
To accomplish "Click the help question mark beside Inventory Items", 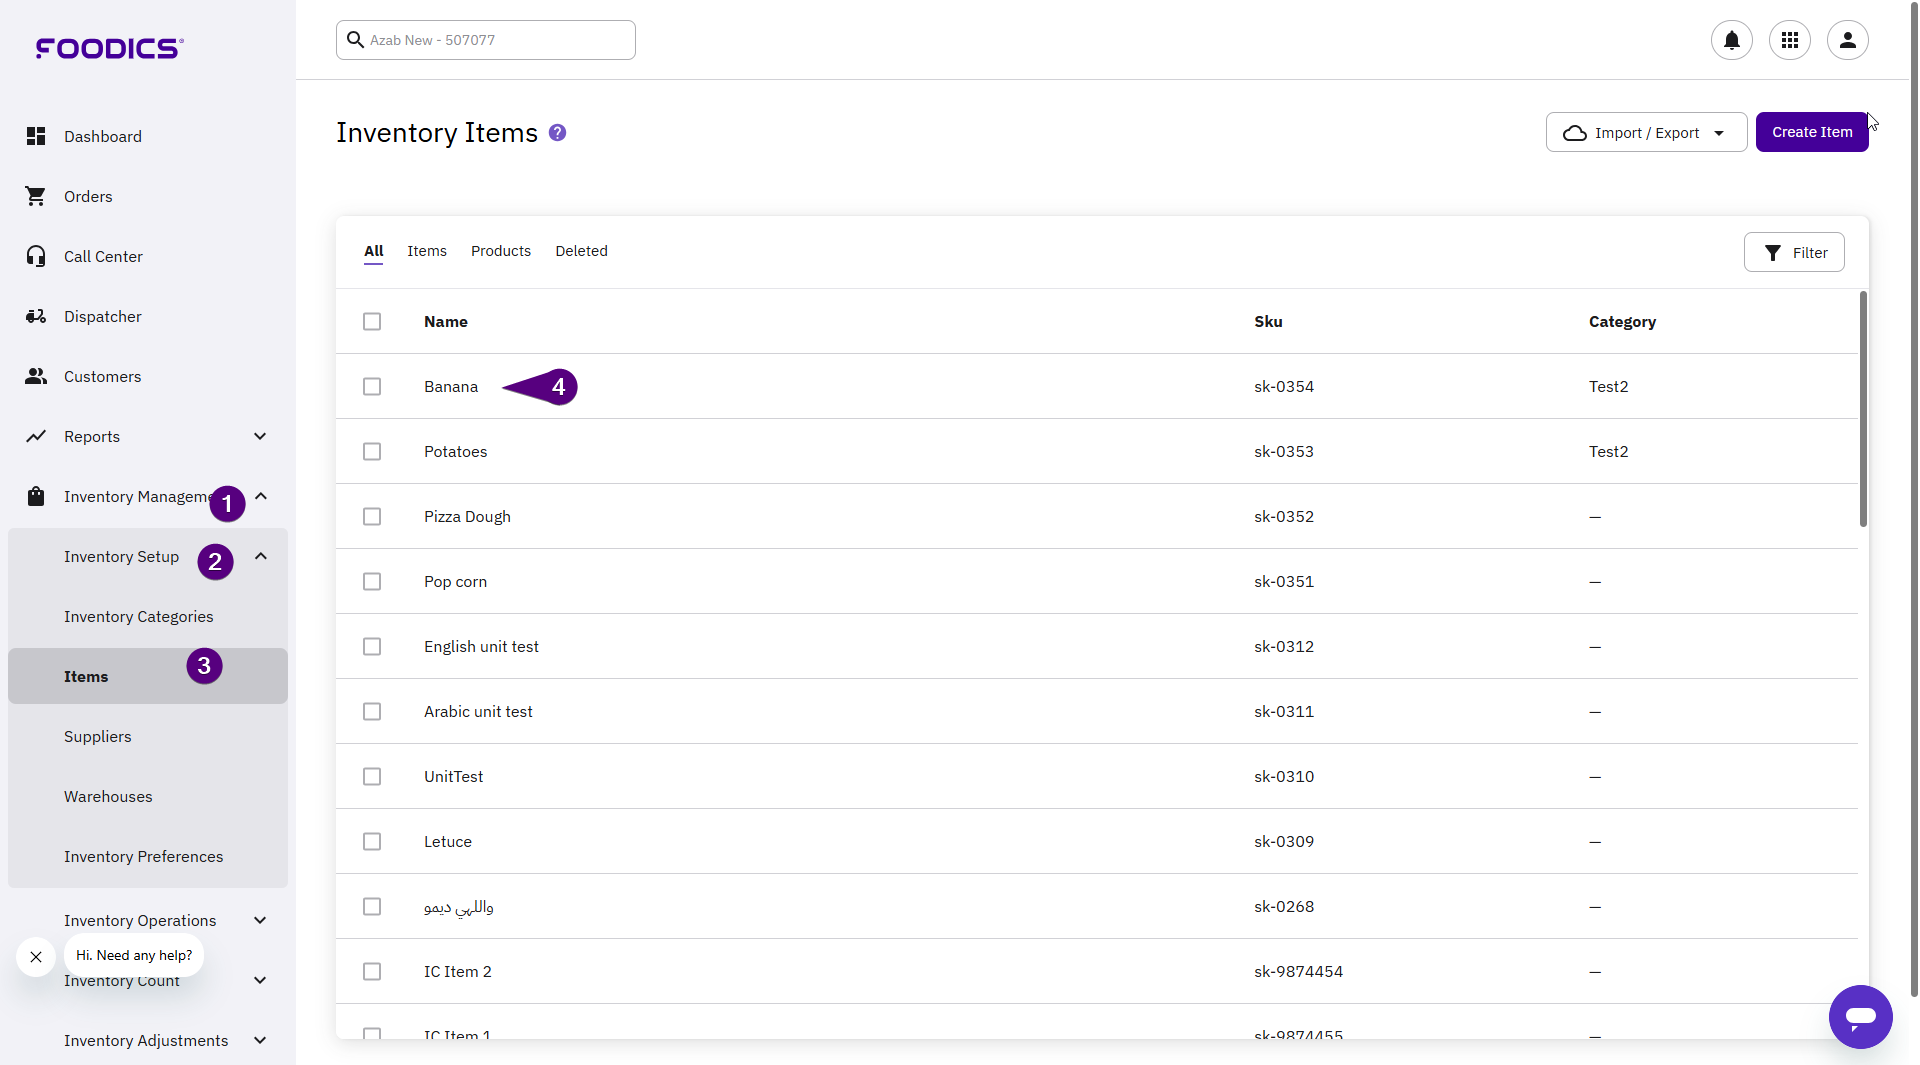I will tap(558, 133).
